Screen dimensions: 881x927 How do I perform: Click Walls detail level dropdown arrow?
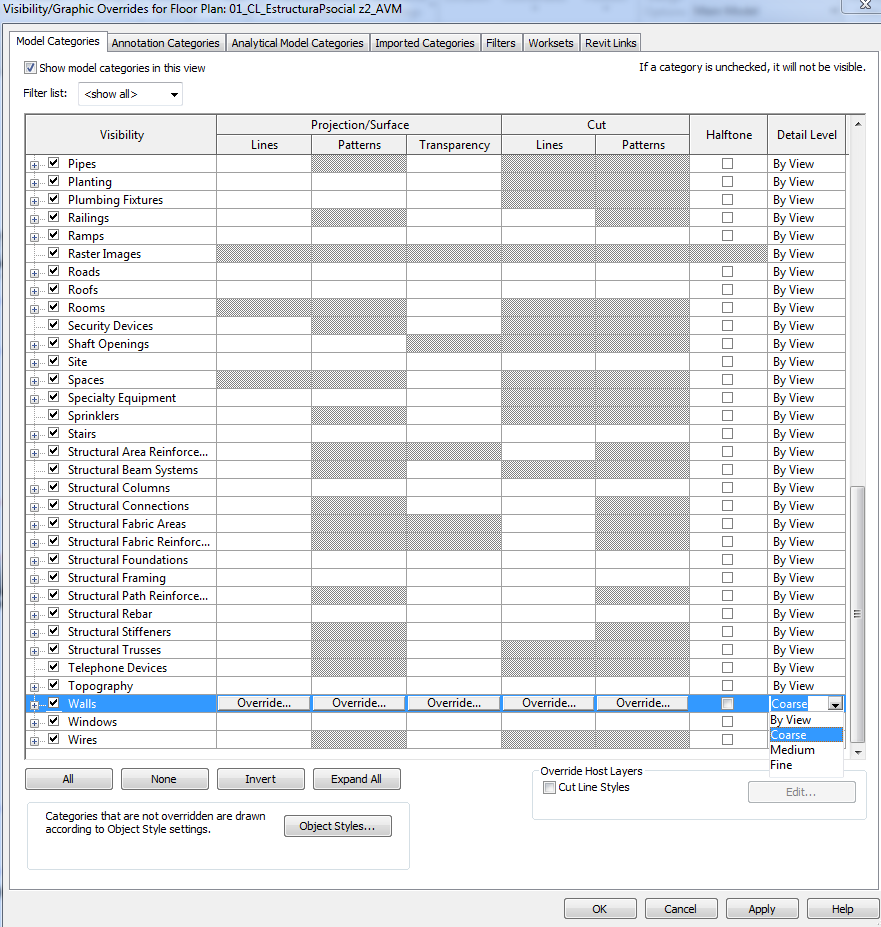click(835, 704)
